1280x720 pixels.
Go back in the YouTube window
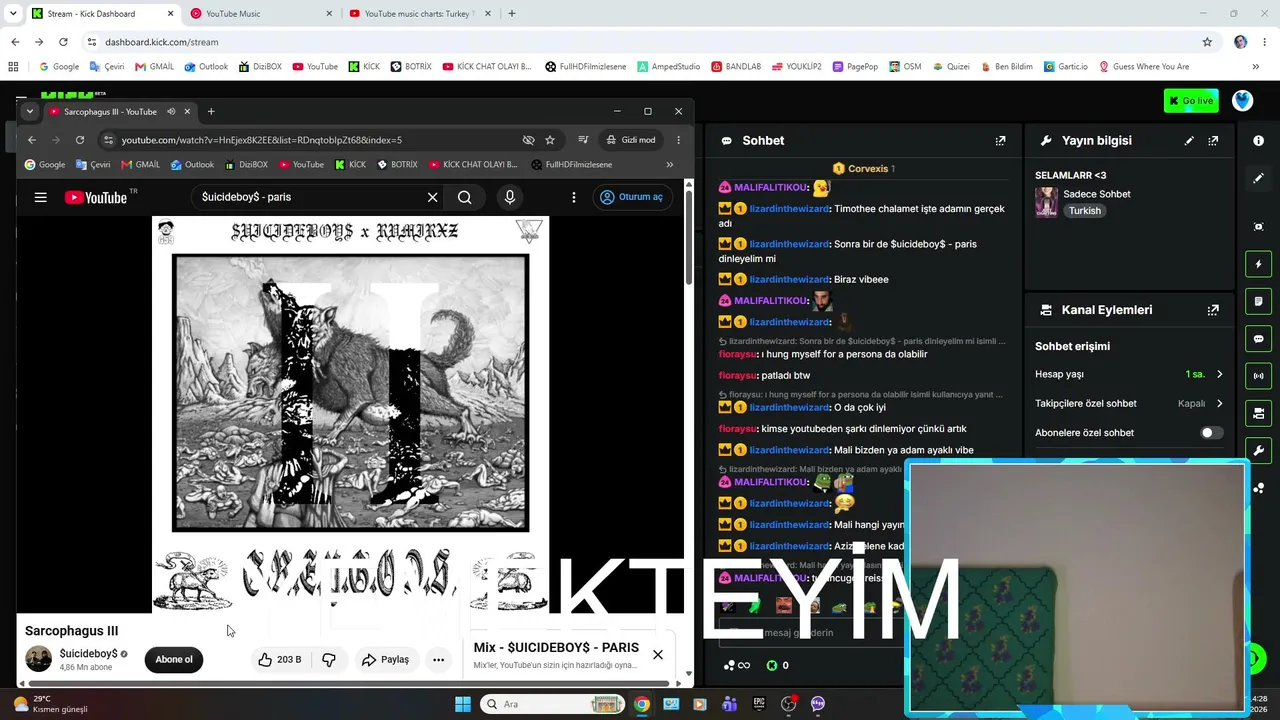pyautogui.click(x=32, y=140)
